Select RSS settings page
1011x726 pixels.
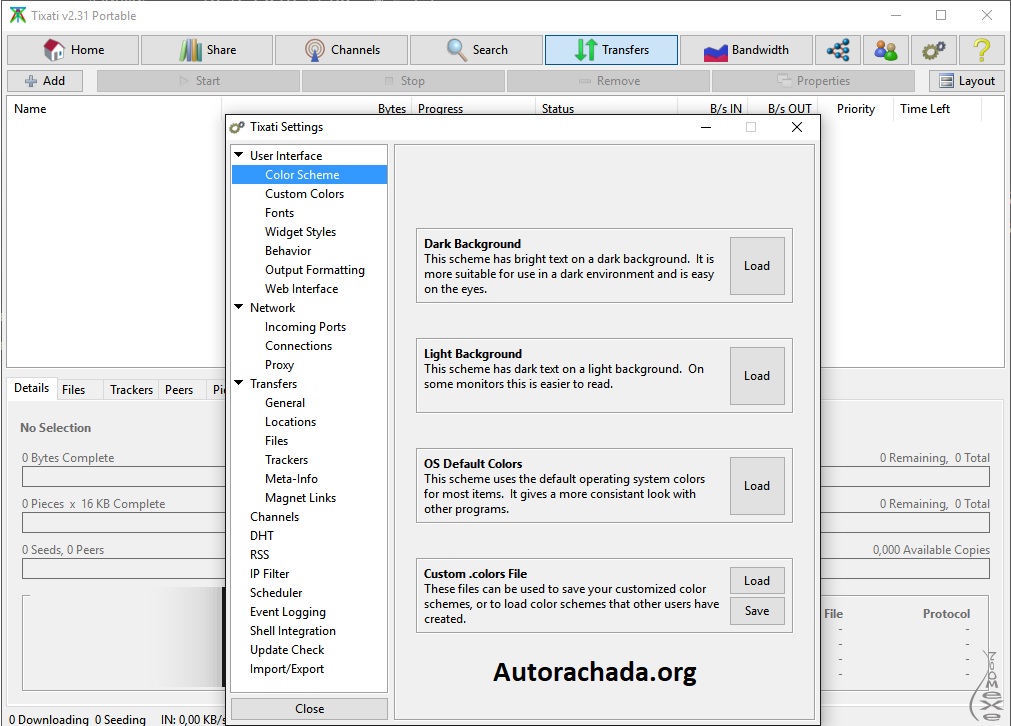(x=259, y=555)
